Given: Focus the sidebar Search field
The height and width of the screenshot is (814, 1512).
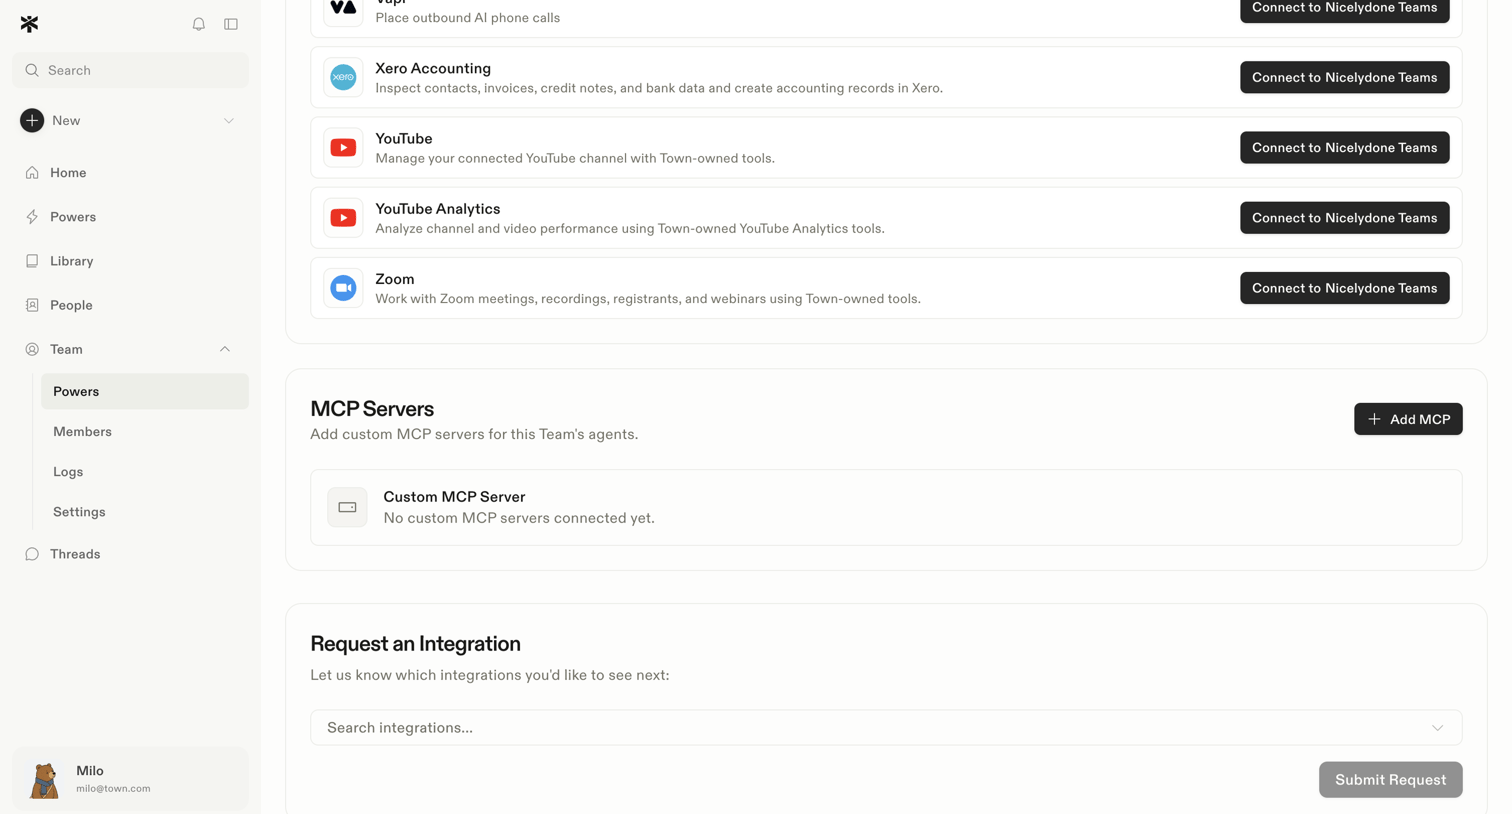Looking at the screenshot, I should click(130, 70).
